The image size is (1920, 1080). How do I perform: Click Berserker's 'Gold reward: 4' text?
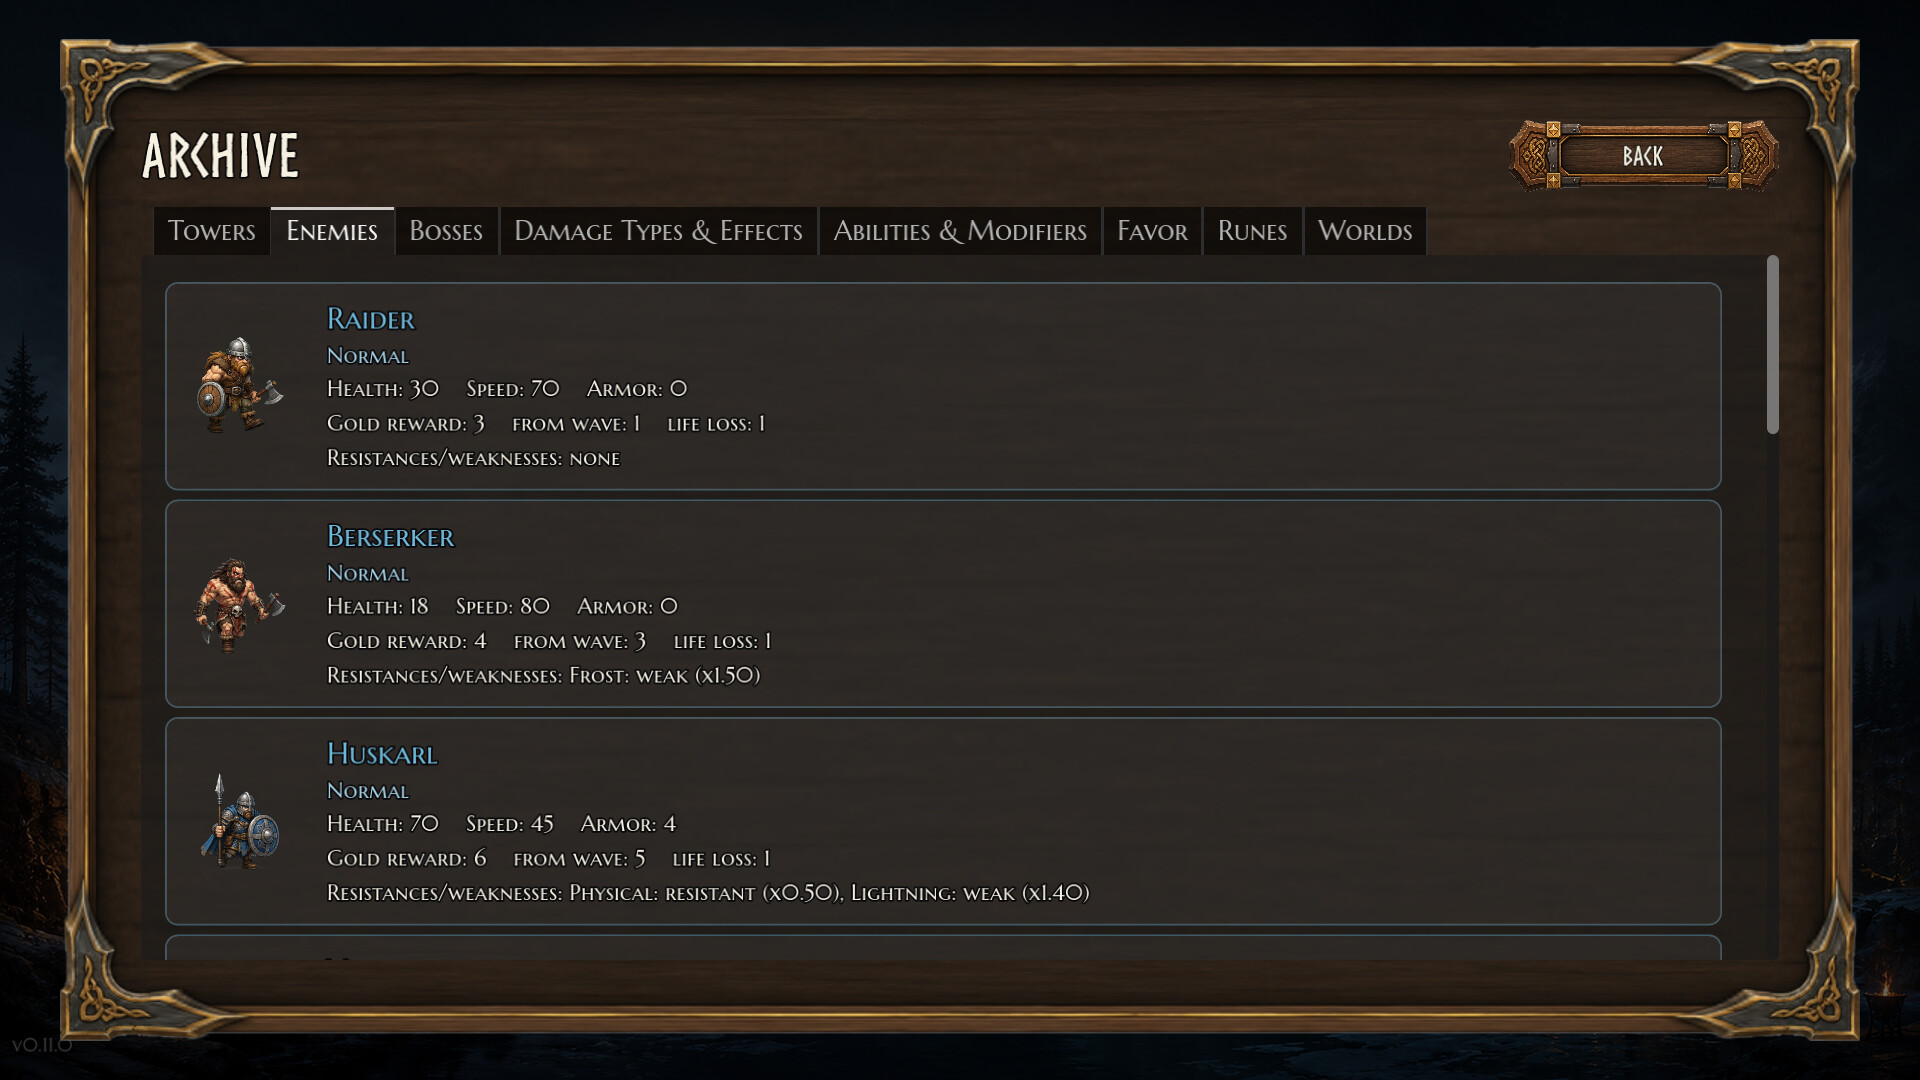click(407, 641)
